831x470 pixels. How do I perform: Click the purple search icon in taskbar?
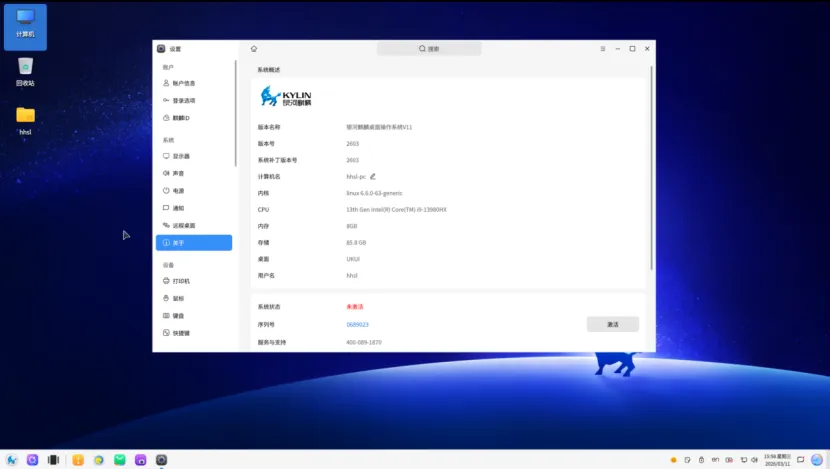coord(32,460)
